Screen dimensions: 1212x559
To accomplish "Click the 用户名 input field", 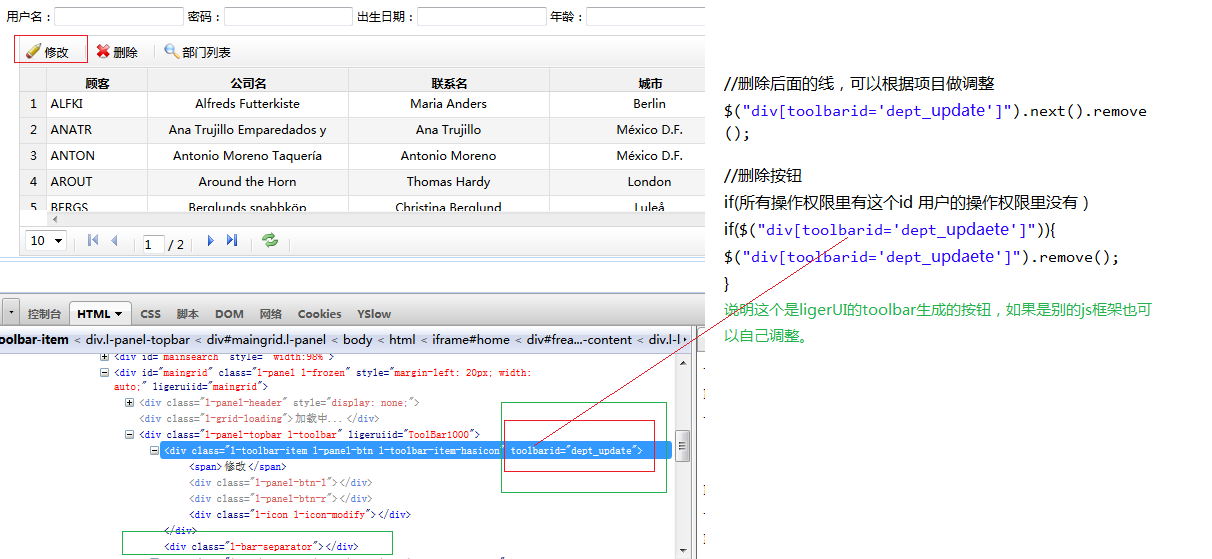I will (118, 17).
